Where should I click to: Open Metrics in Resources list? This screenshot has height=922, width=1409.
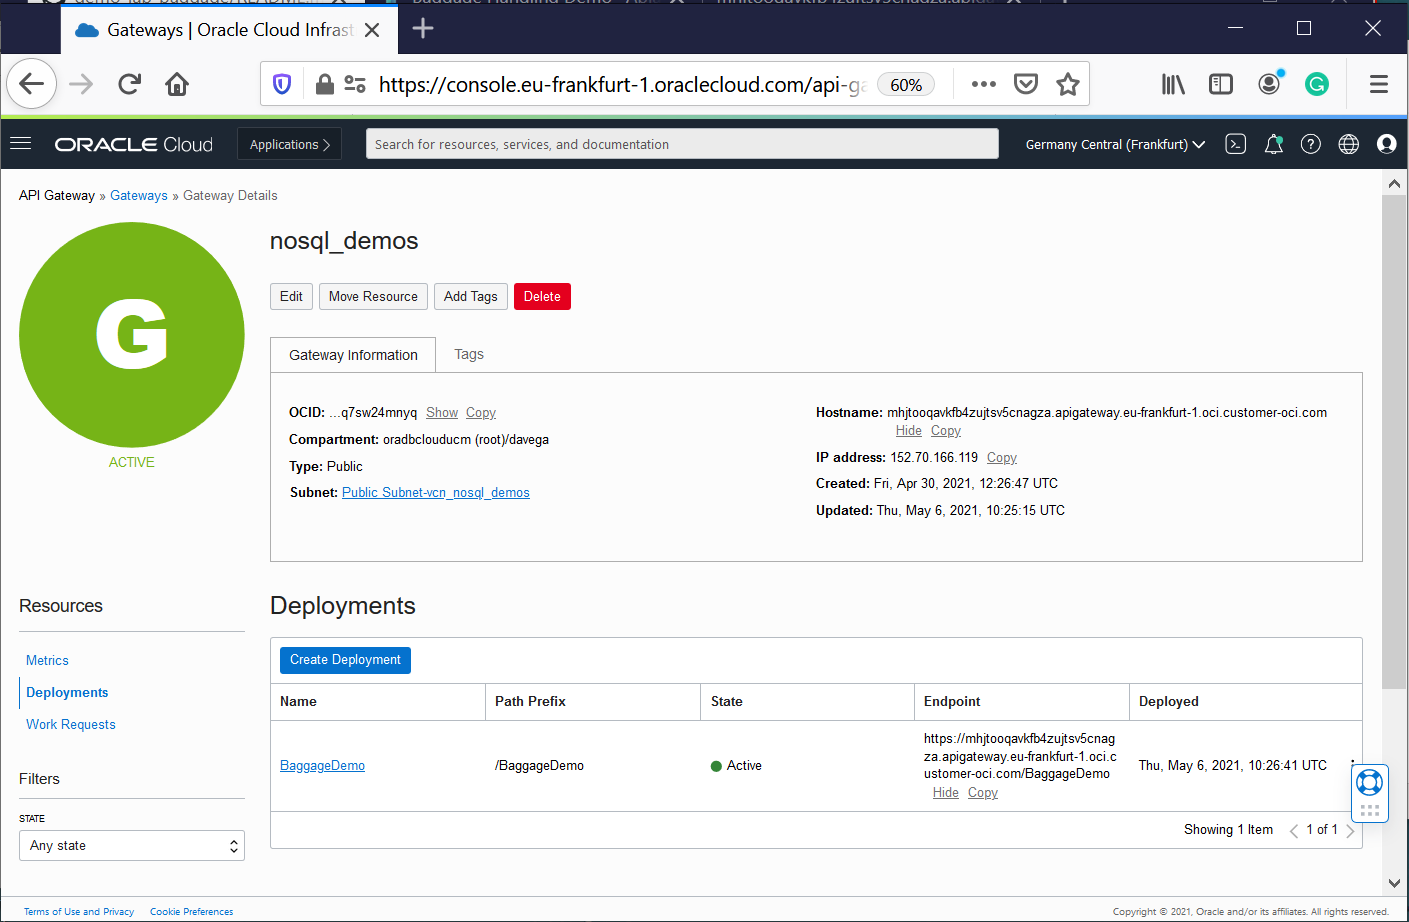point(47,660)
